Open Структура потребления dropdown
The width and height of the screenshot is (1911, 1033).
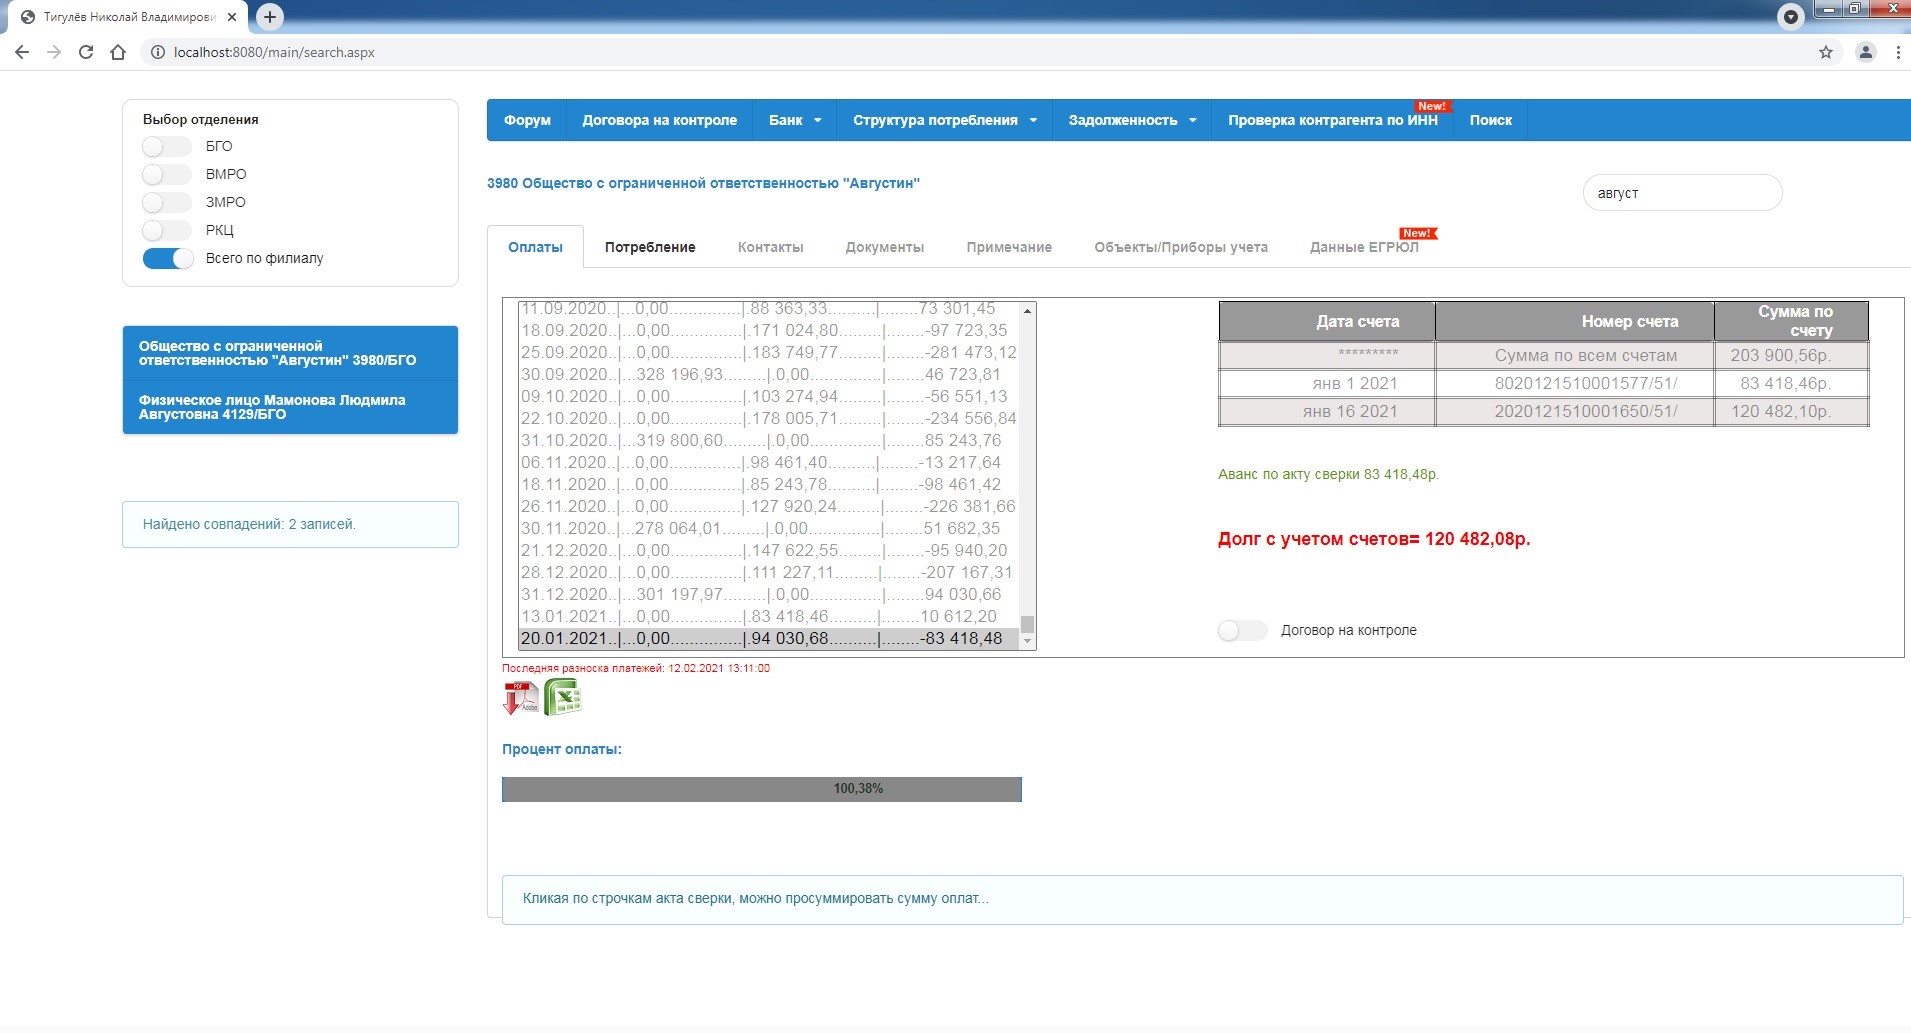coord(944,120)
